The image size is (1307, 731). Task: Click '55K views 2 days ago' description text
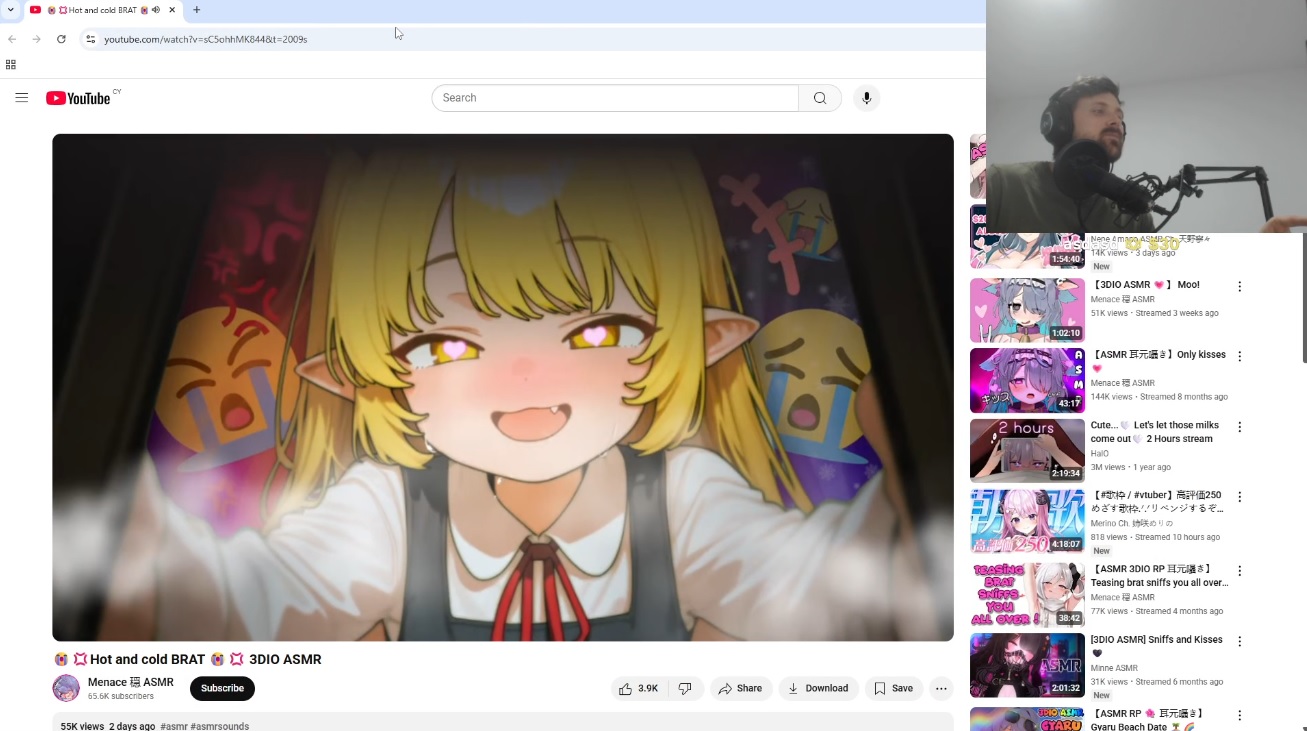(x=107, y=726)
